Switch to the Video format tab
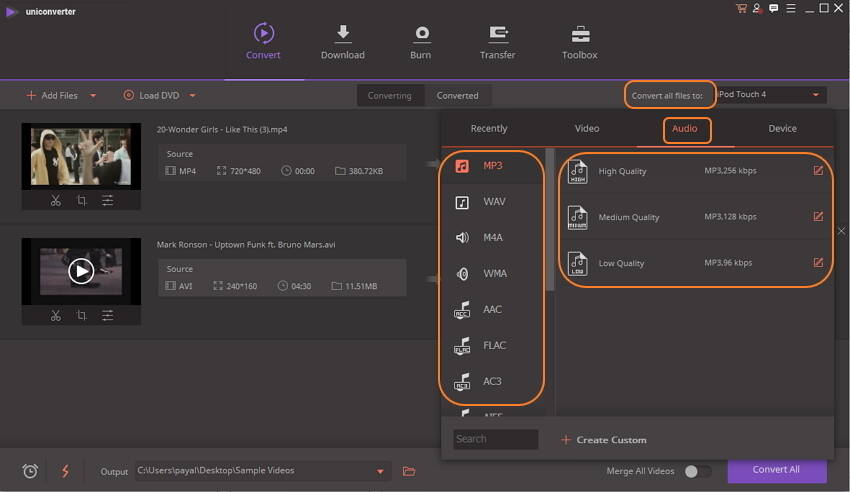Image resolution: width=850 pixels, height=492 pixels. pos(587,129)
